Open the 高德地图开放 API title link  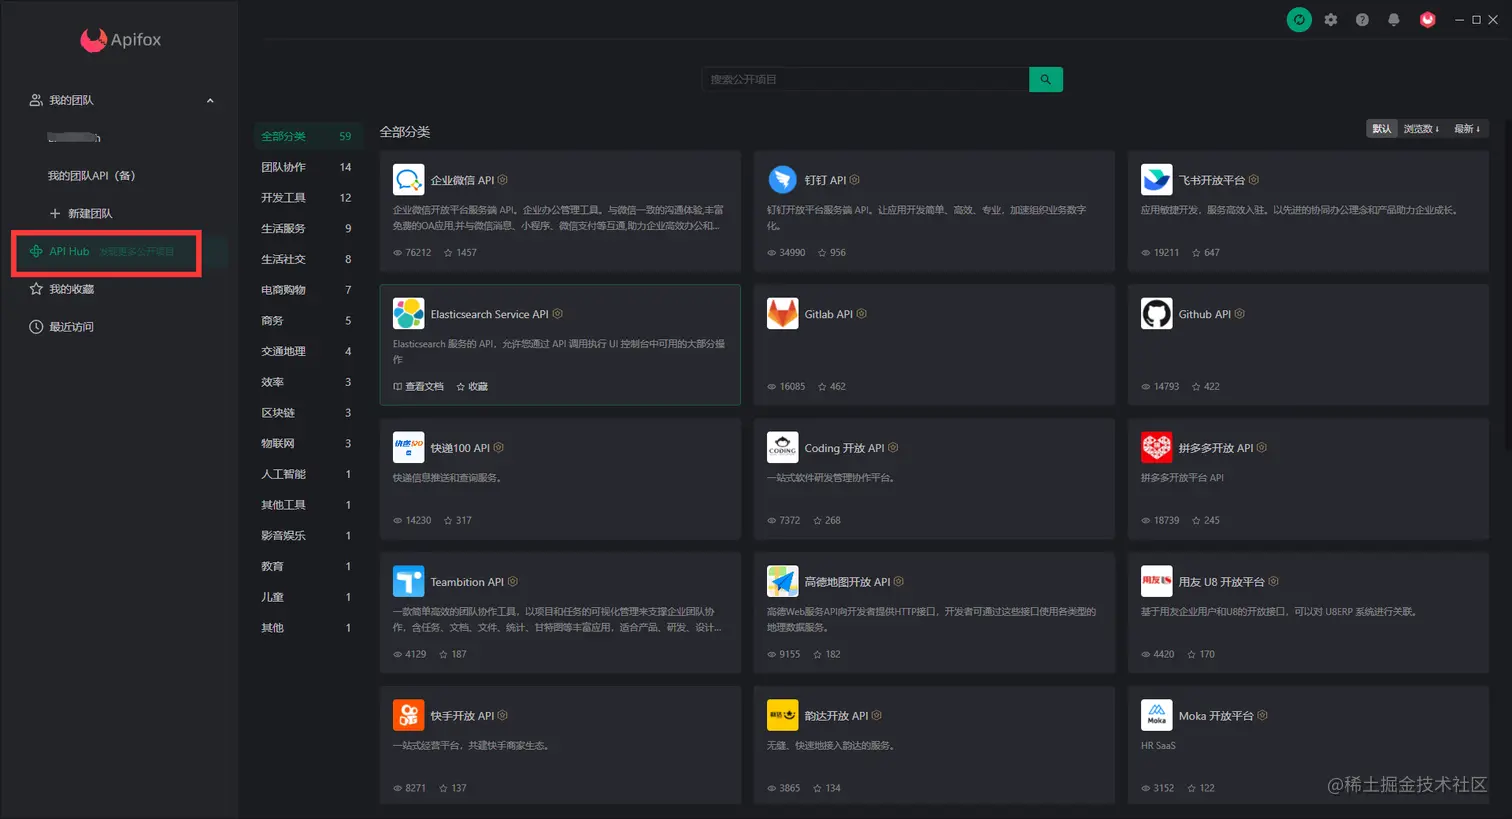click(847, 582)
